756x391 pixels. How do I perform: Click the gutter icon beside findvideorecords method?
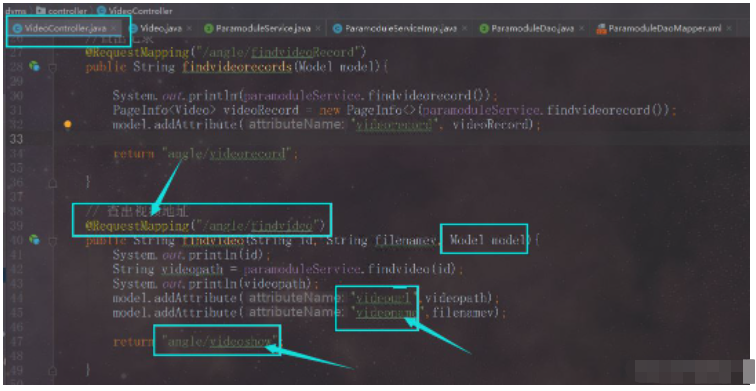pos(34,66)
